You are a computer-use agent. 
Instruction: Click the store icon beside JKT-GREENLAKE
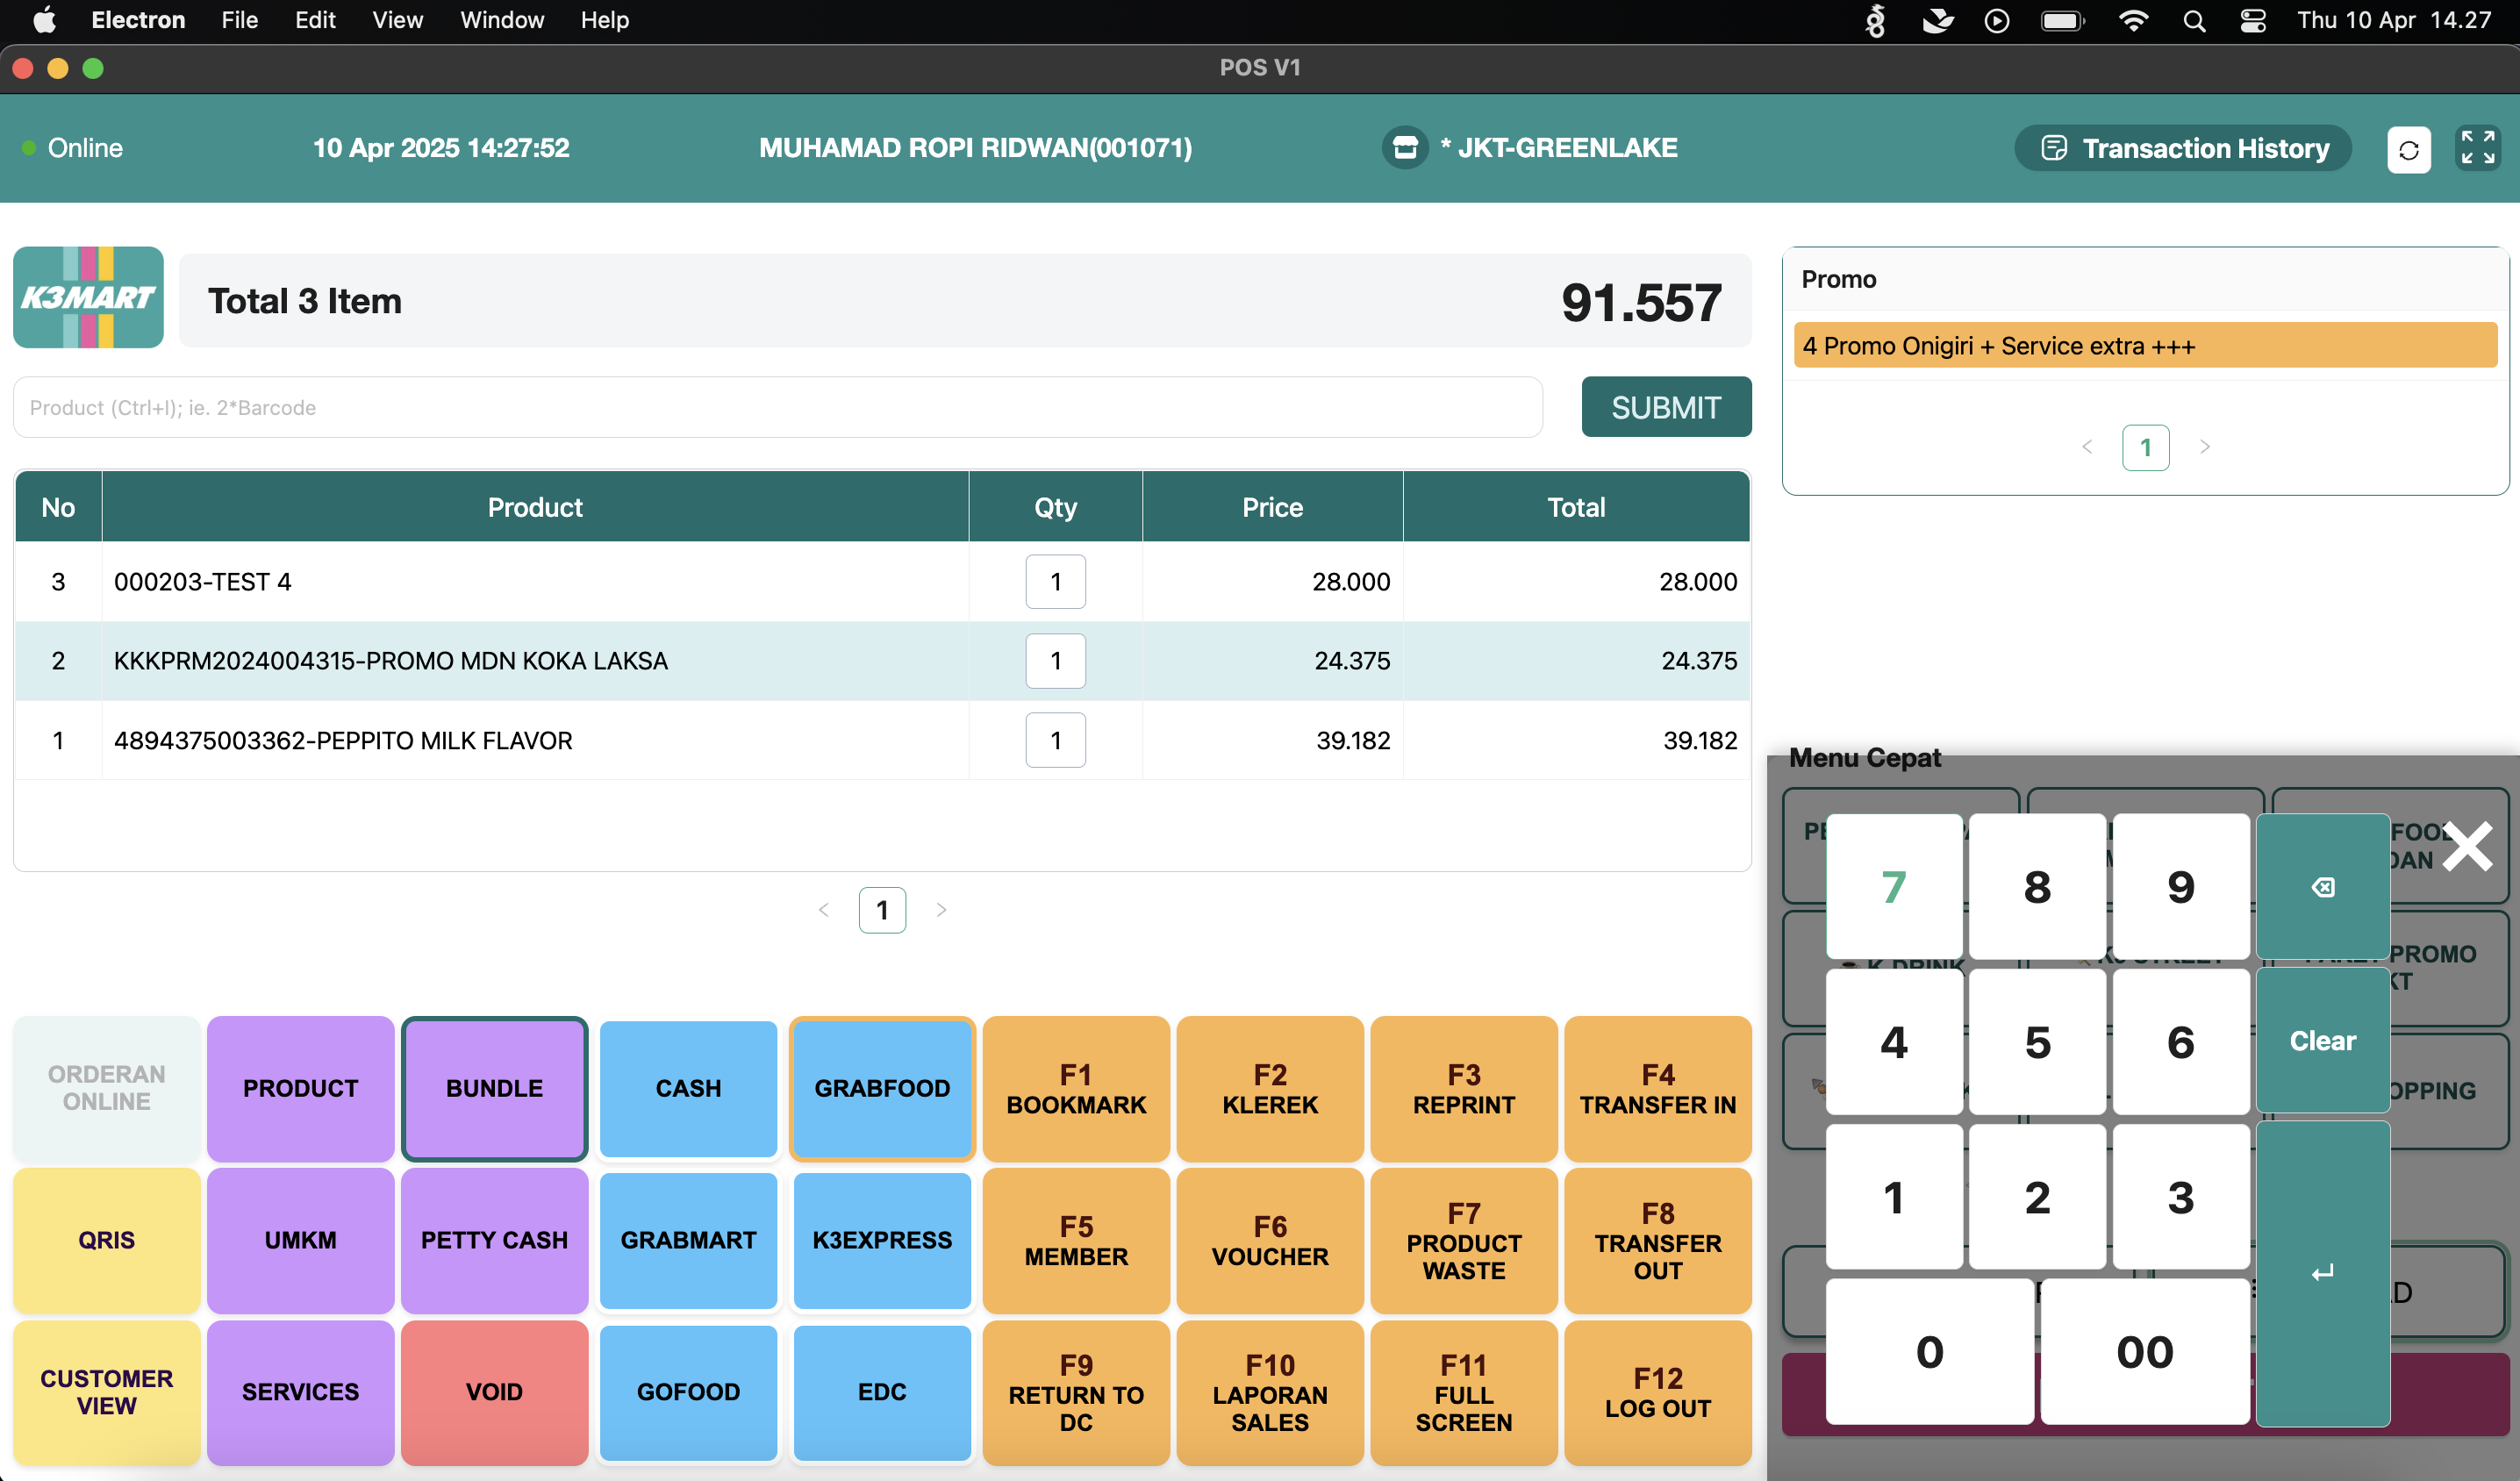click(x=1404, y=148)
